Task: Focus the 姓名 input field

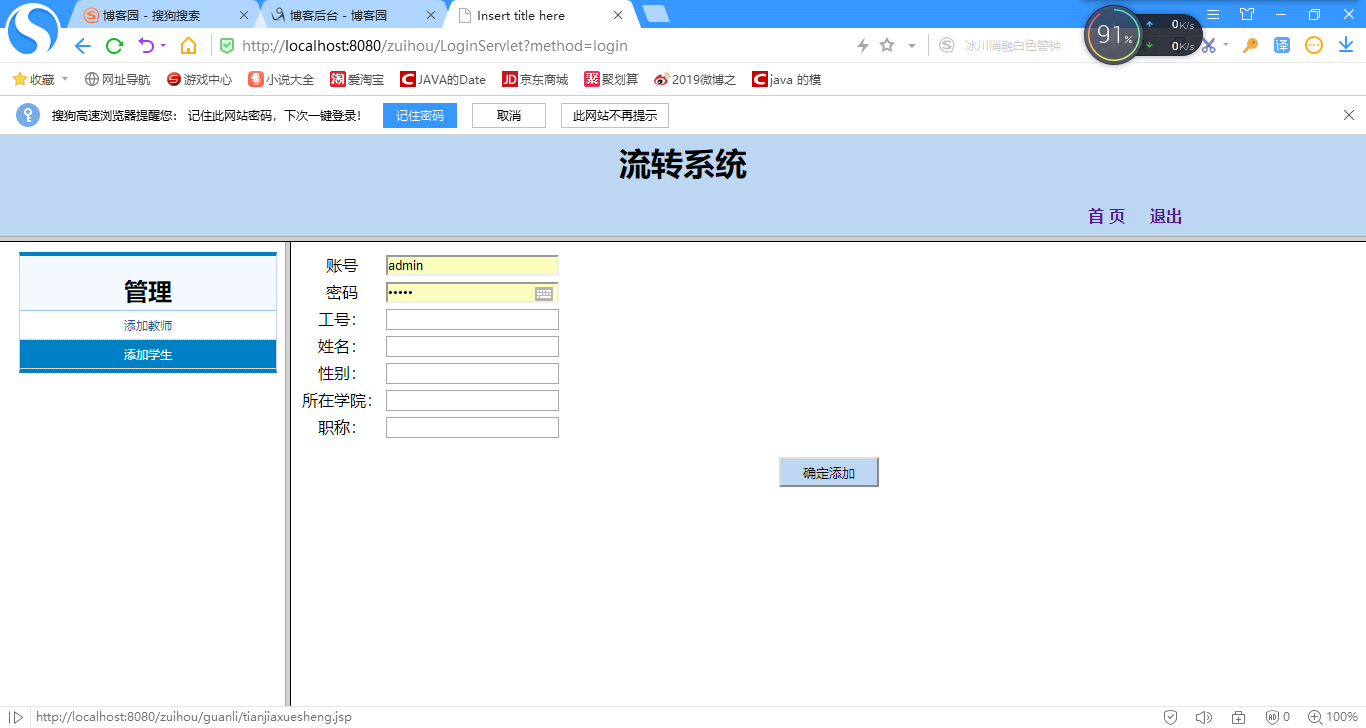Action: point(472,346)
